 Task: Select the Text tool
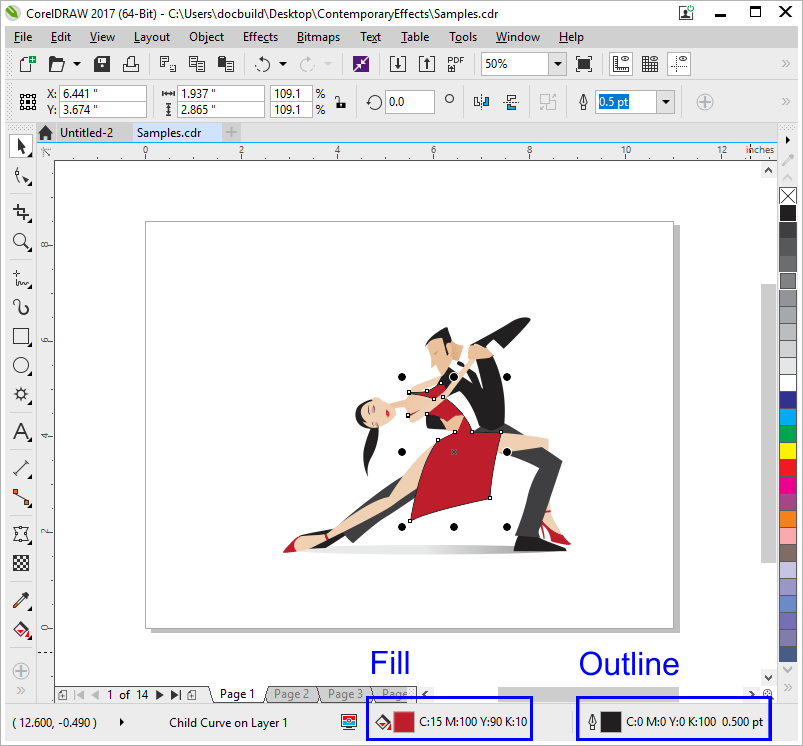21,432
